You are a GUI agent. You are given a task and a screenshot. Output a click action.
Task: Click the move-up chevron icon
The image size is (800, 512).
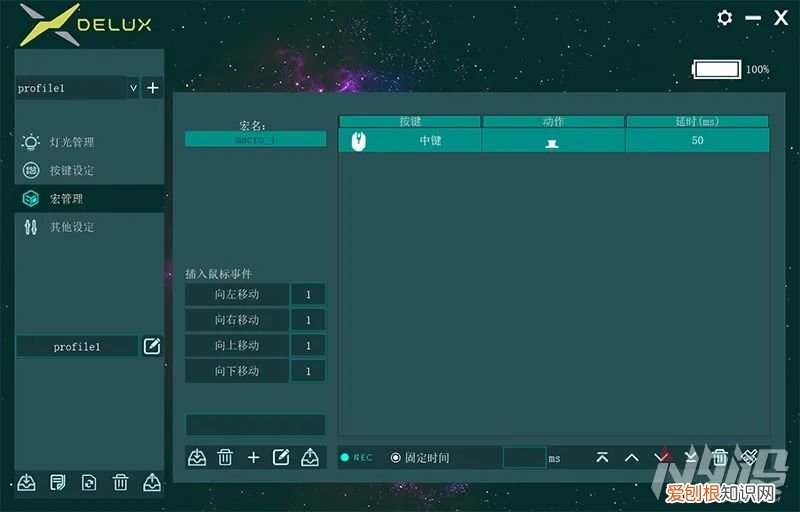coord(632,457)
